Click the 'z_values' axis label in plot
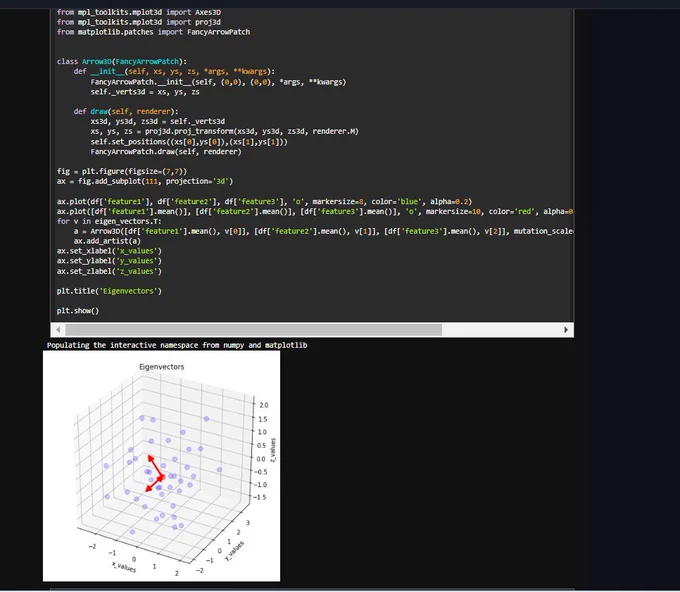 [x=273, y=449]
